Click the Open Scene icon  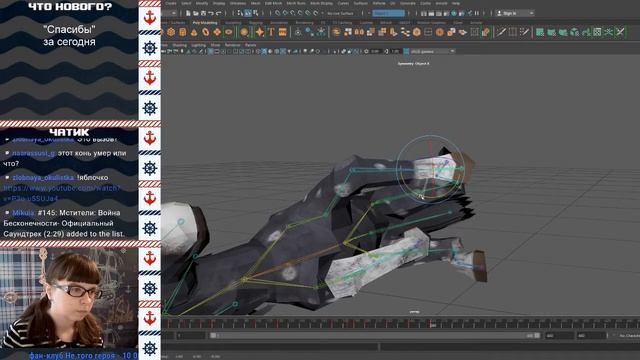[196, 13]
